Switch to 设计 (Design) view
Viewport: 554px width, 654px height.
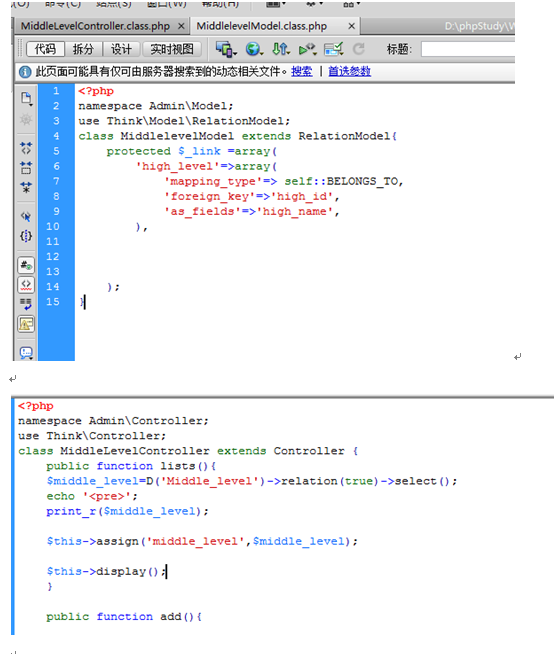click(121, 49)
